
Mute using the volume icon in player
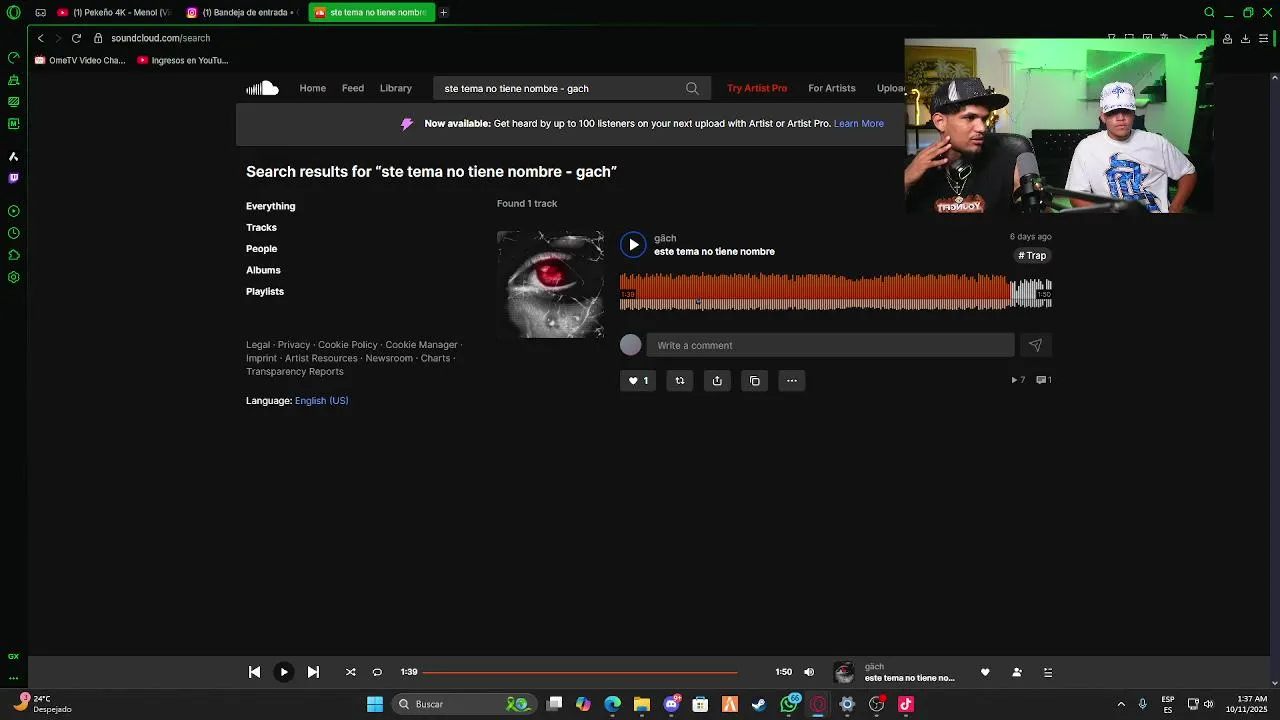[809, 672]
